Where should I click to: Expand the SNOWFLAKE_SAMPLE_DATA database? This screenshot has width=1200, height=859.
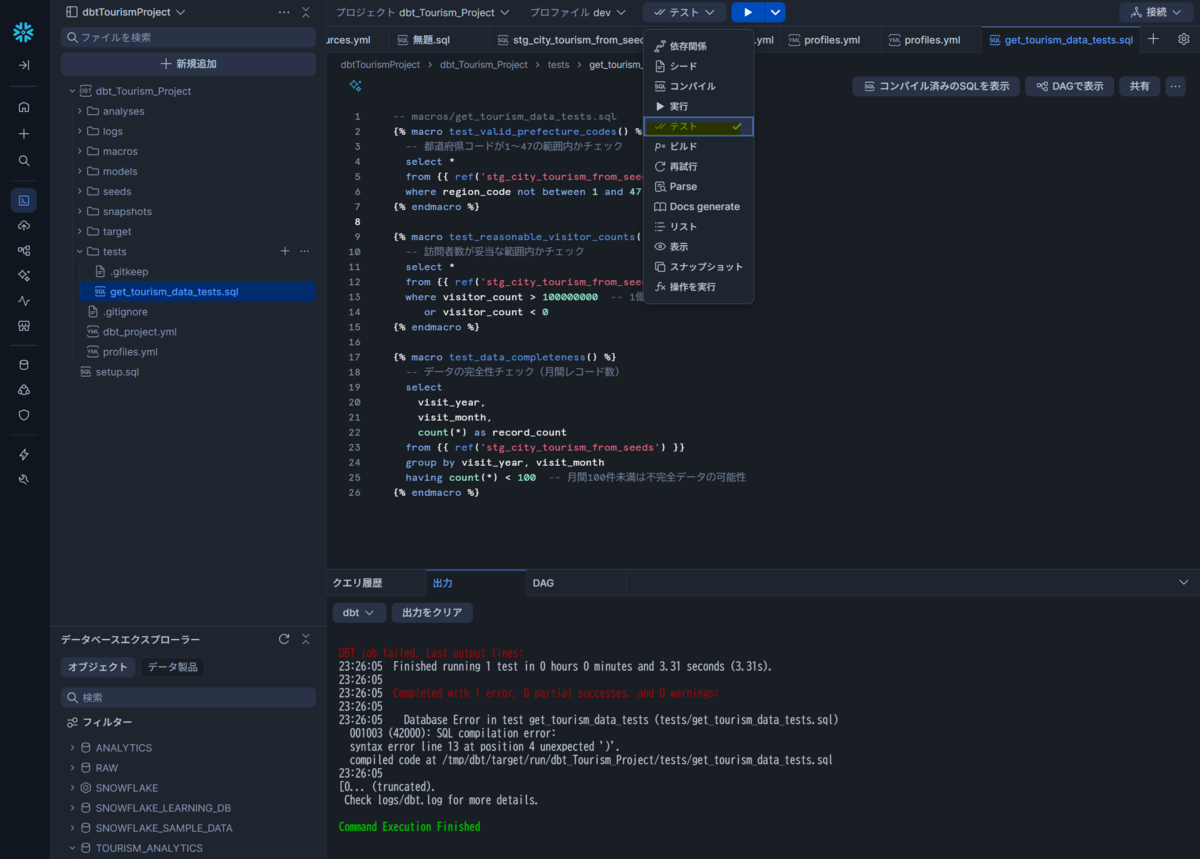(72, 827)
